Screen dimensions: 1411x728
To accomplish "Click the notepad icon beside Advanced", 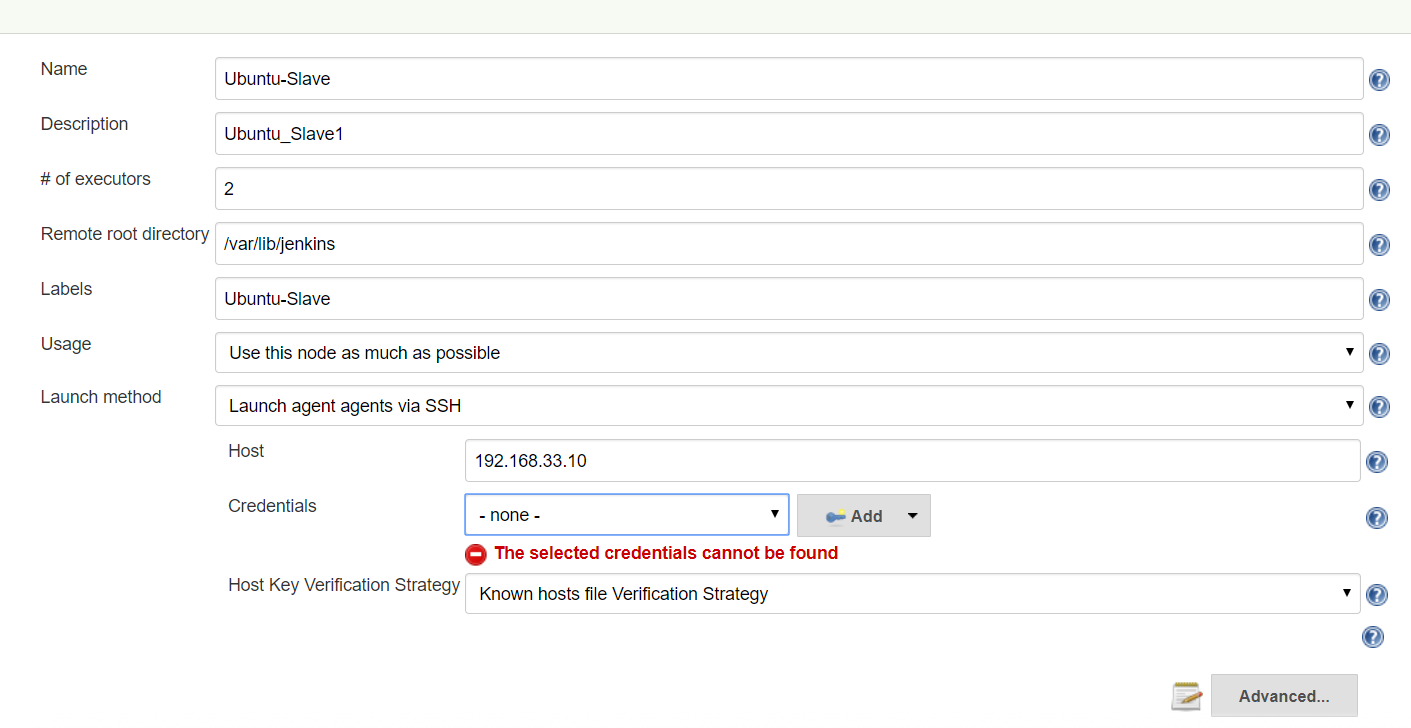I will 1186,696.
